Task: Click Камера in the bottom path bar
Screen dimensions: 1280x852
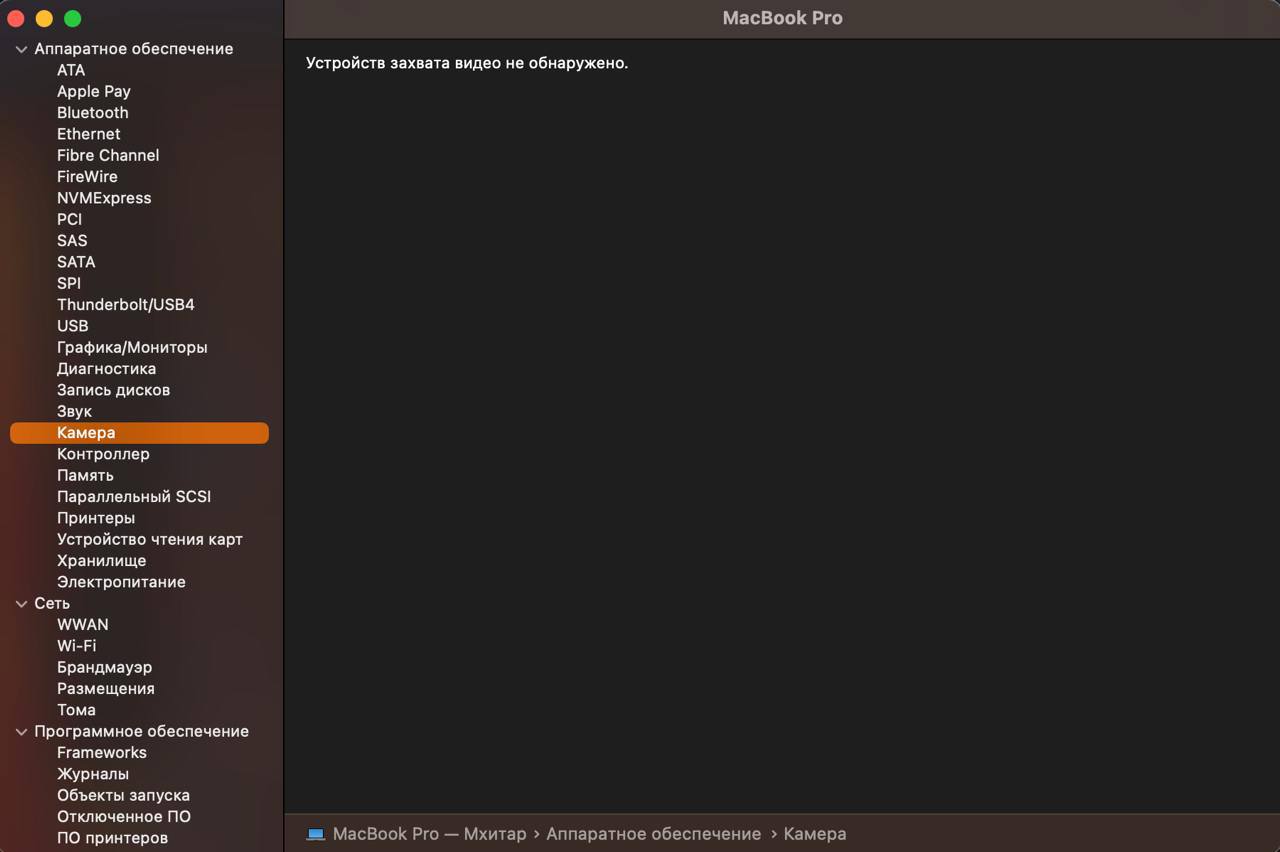Action: (815, 834)
